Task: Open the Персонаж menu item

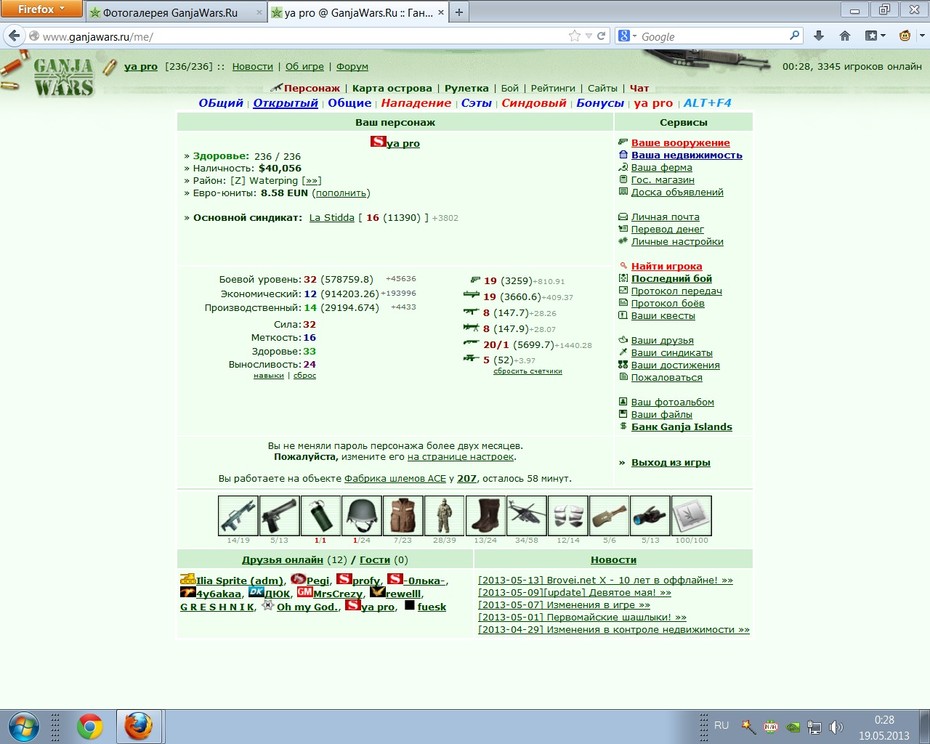Action: pos(311,88)
